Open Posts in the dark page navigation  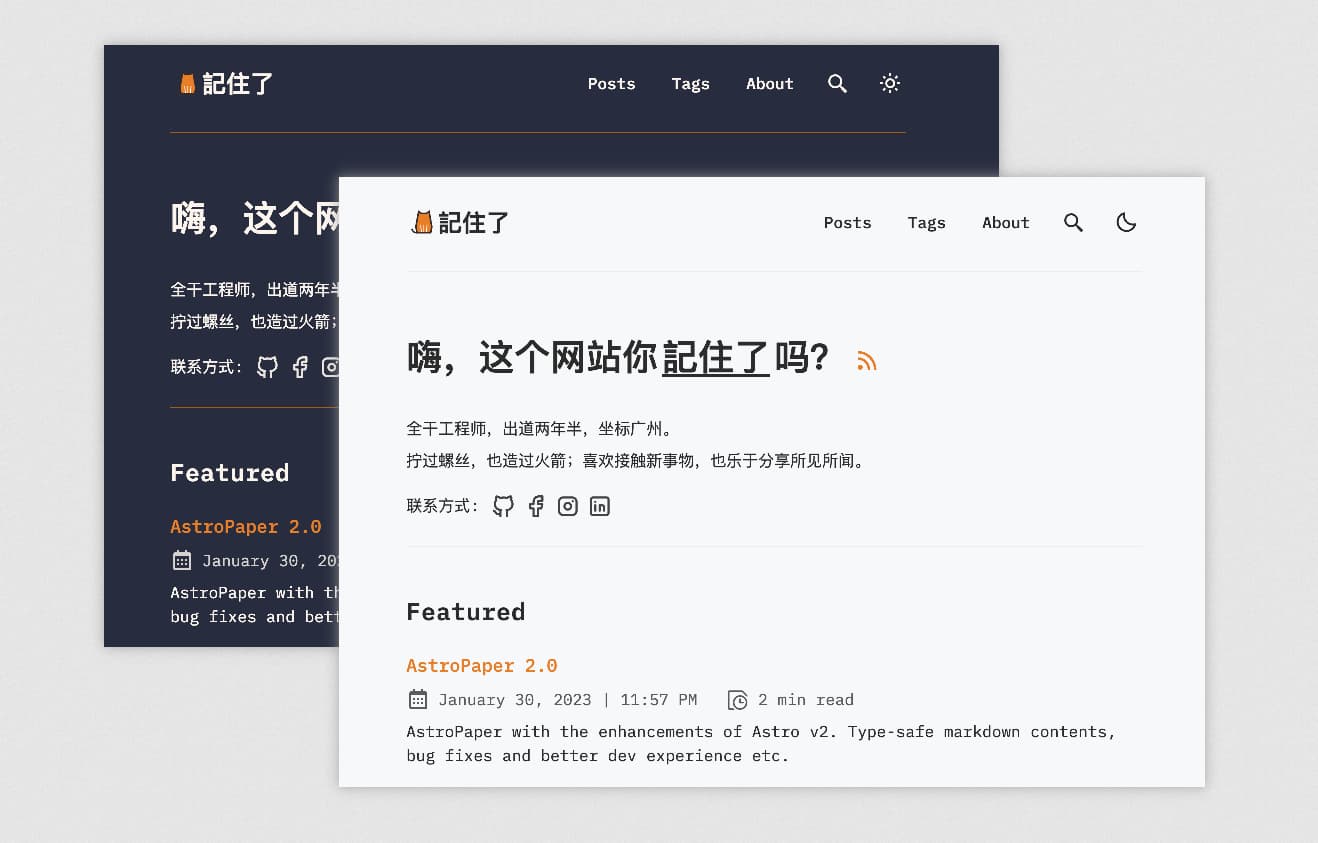611,84
